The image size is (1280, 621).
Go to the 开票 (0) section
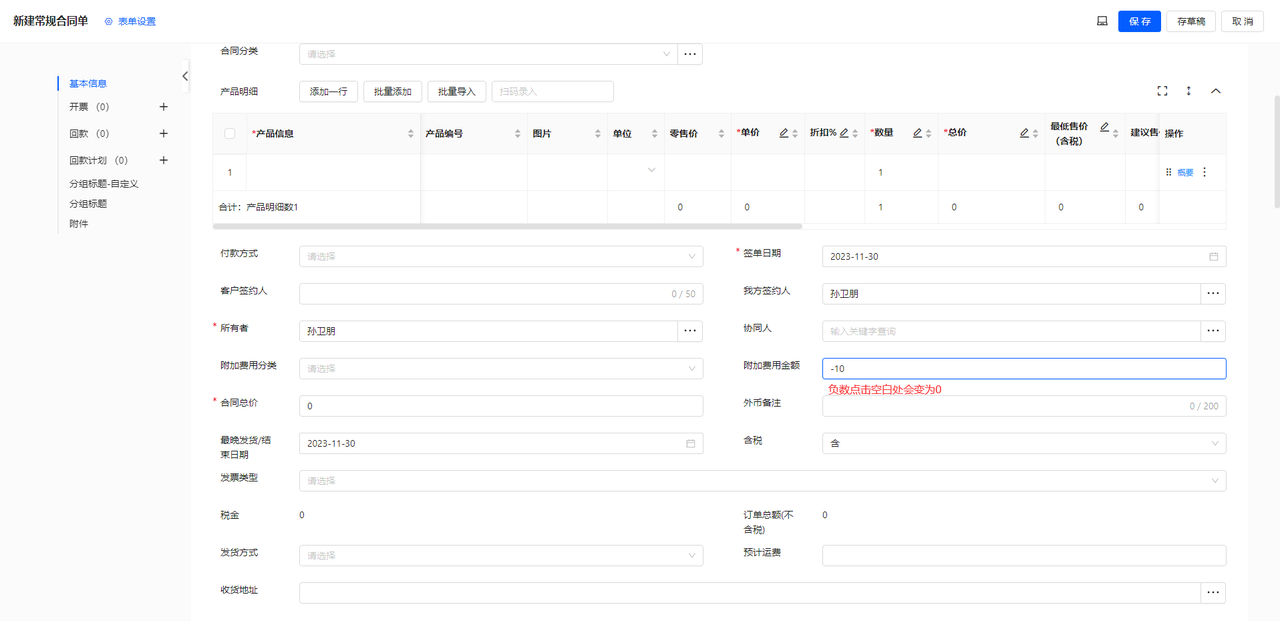coord(89,107)
